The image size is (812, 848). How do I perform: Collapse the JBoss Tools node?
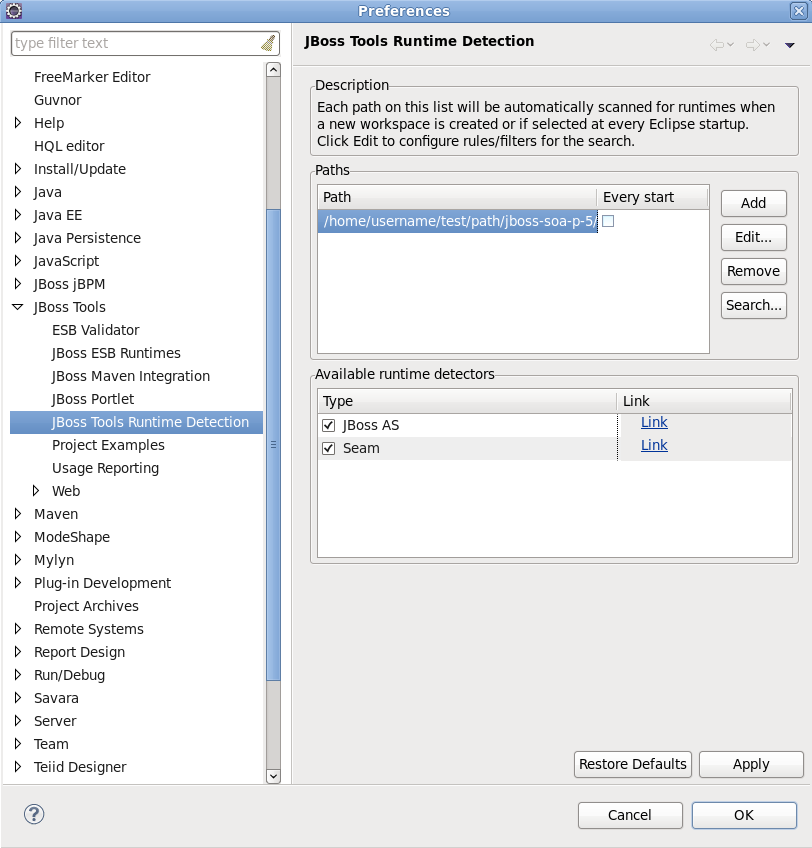pos(18,307)
